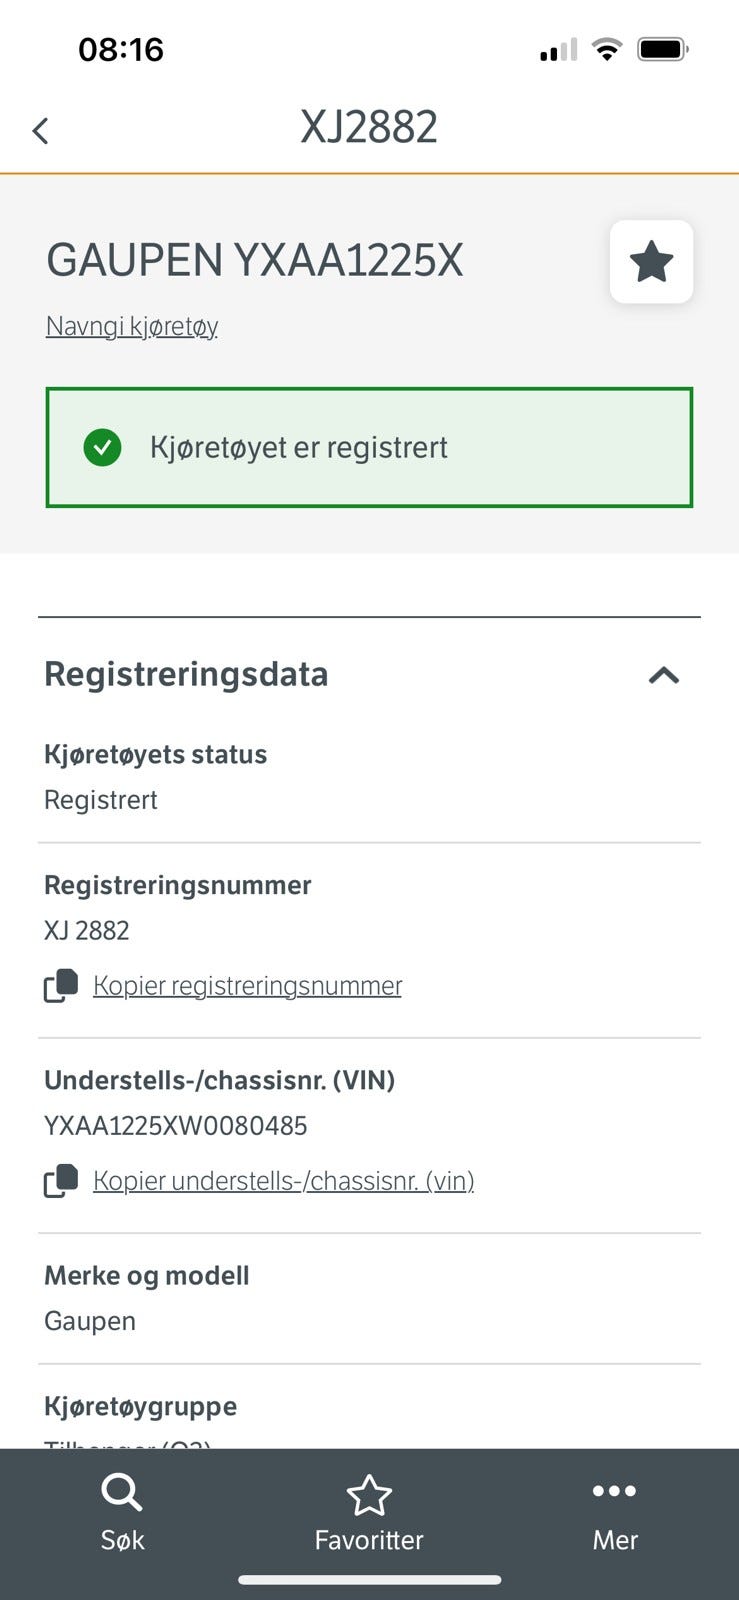
Task: Tap the XJ2882 page title
Action: tap(369, 127)
